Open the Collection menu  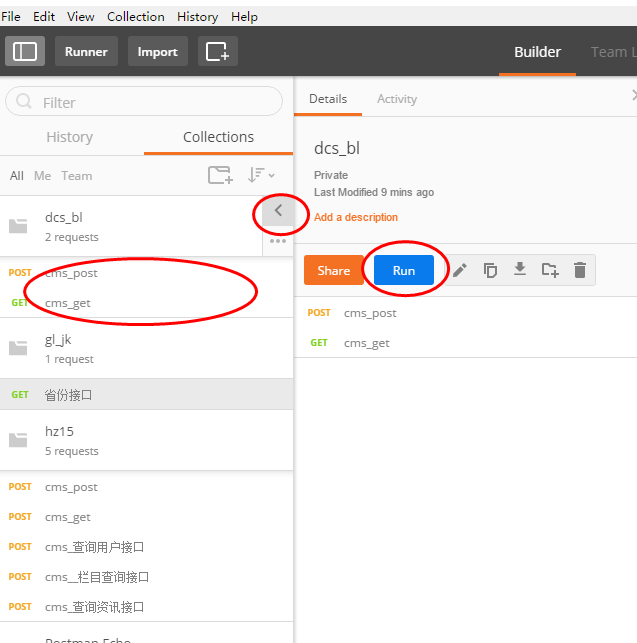[135, 17]
